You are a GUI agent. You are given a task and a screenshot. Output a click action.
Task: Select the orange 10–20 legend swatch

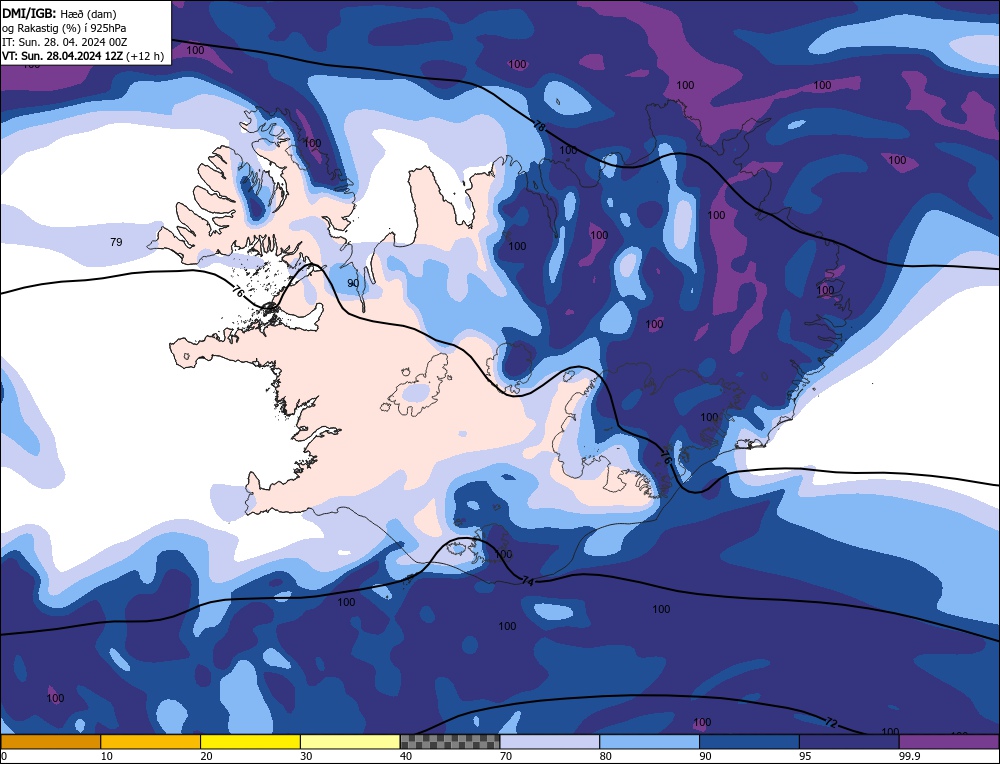tap(151, 741)
